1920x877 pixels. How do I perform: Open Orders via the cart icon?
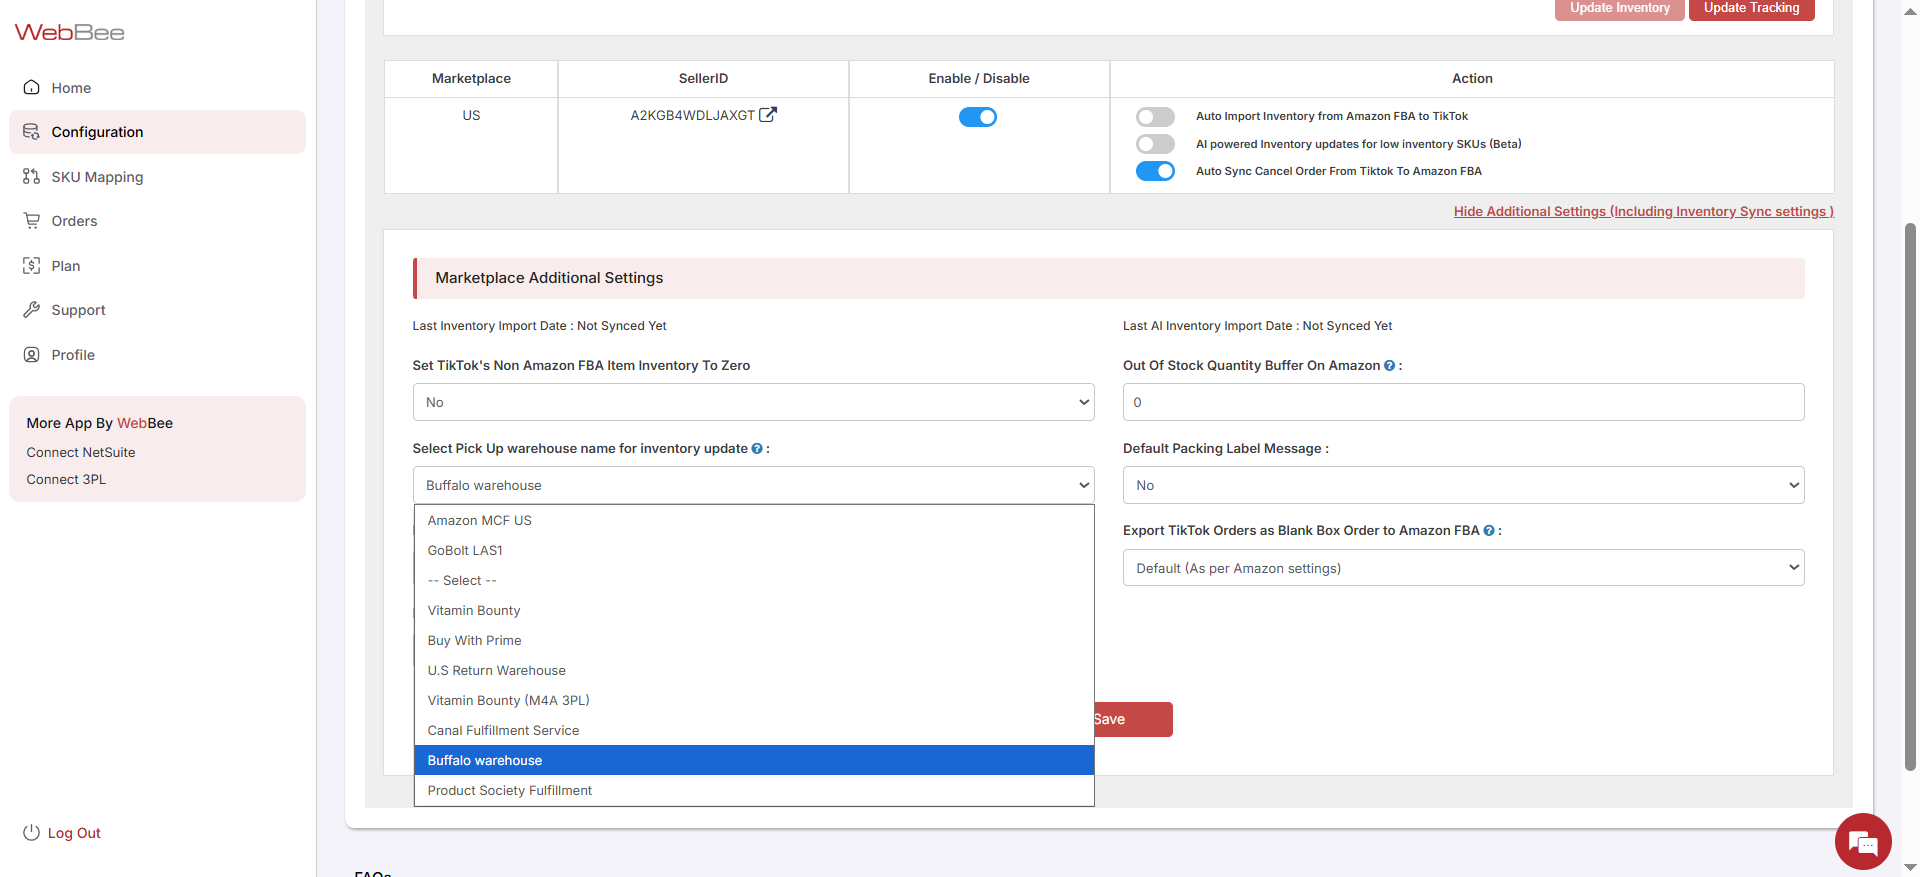[x=32, y=221]
